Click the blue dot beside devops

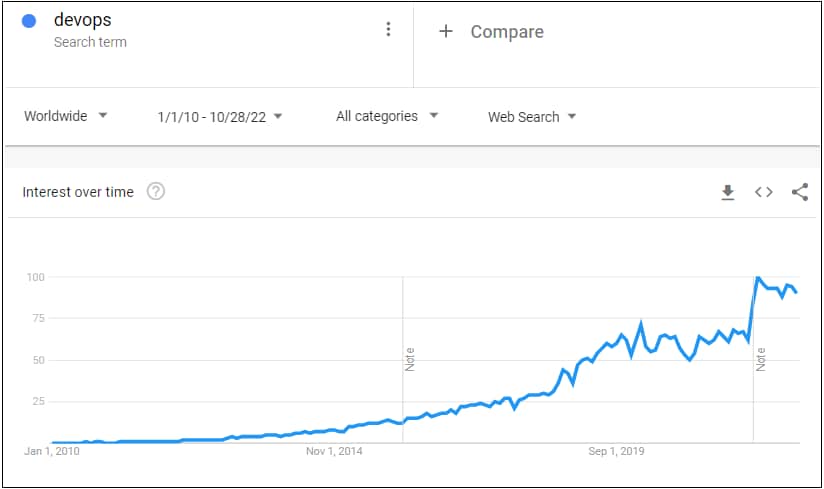click(x=29, y=22)
